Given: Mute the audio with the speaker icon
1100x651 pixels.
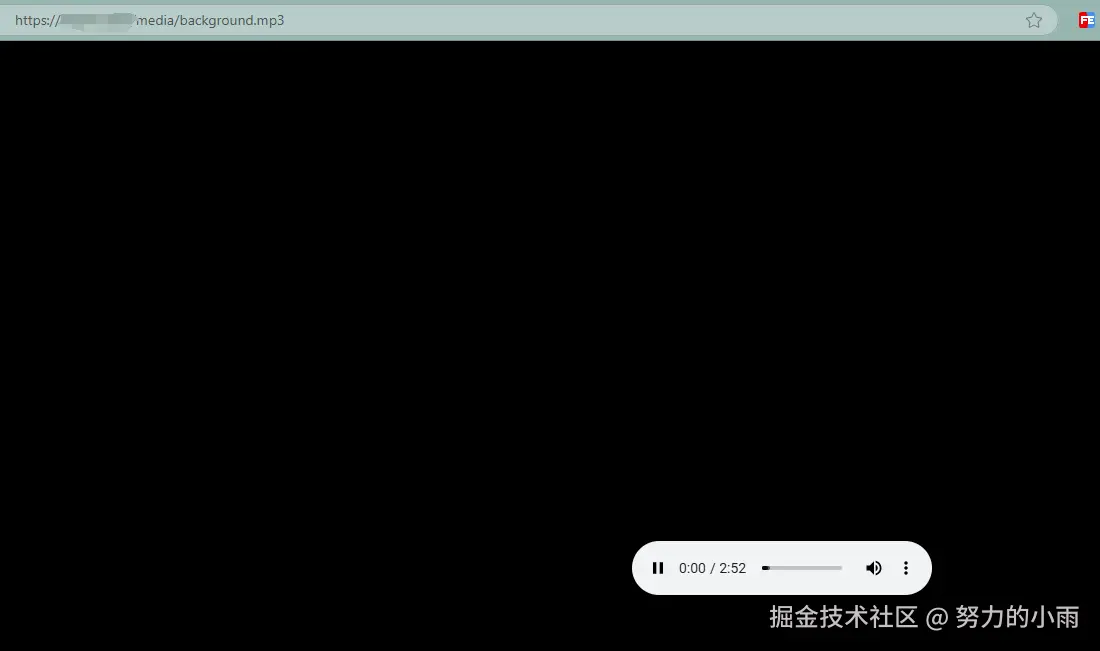Looking at the screenshot, I should (x=873, y=568).
